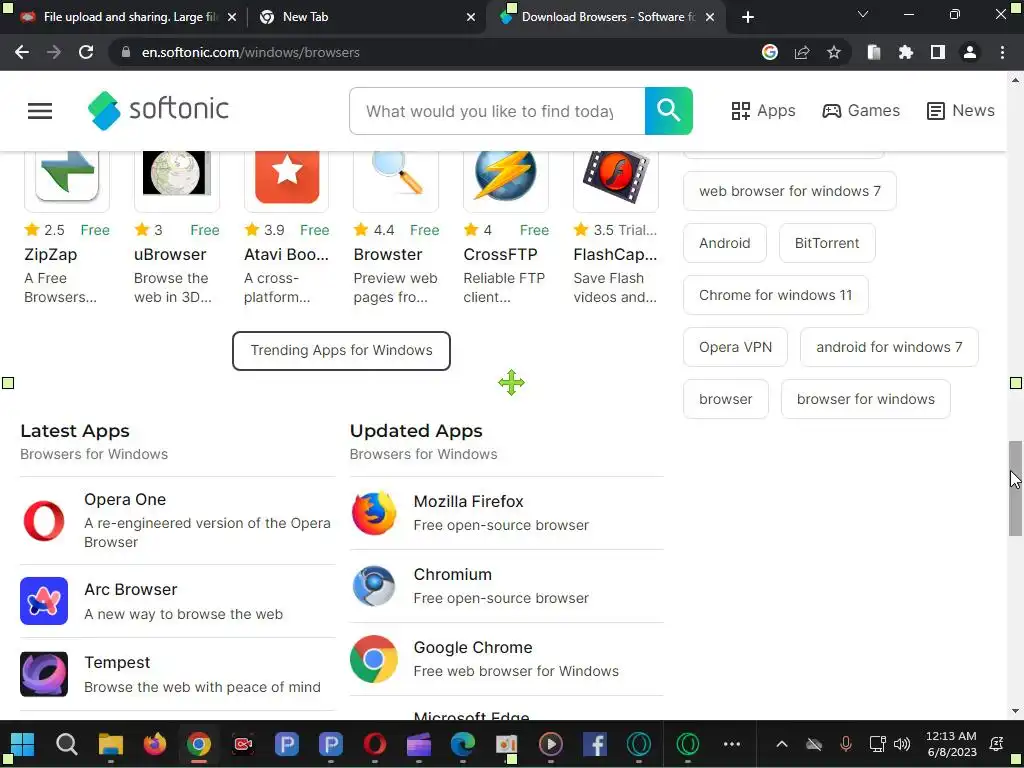The image size is (1024, 768).
Task: Click the search magnifier button
Action: click(x=668, y=111)
